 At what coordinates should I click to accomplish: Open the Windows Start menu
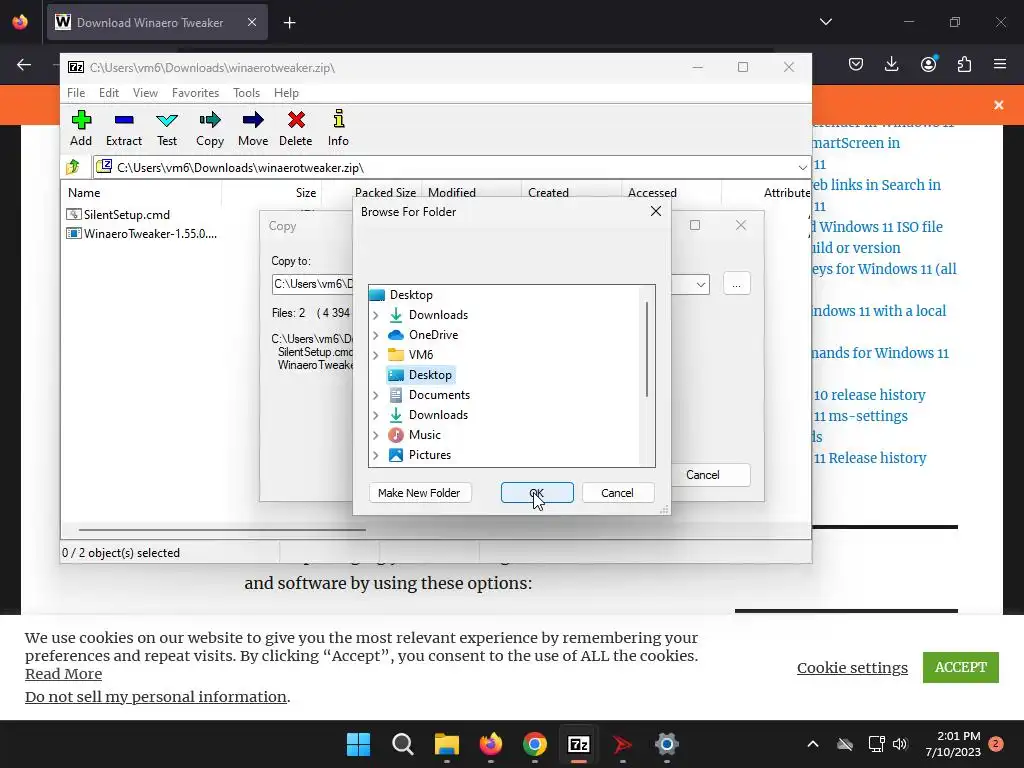359,744
